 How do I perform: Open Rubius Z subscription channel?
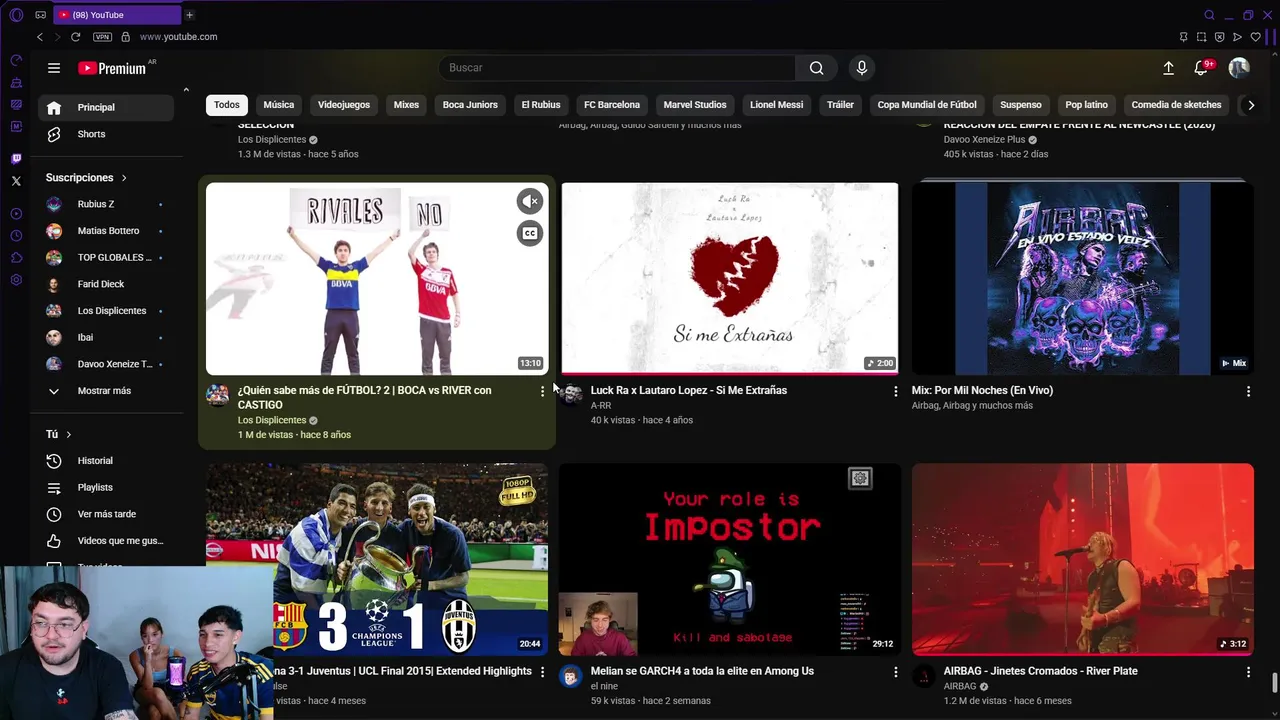click(x=106, y=204)
